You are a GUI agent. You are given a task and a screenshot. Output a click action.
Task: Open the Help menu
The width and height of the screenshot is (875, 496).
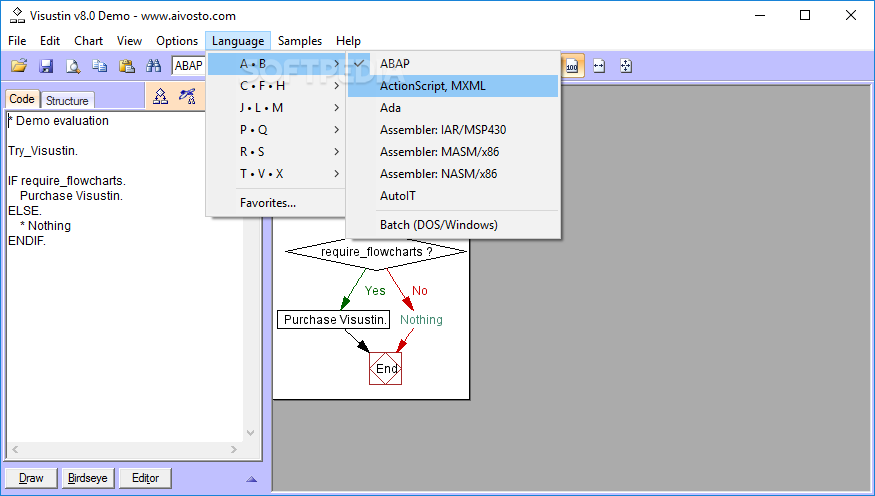[348, 41]
